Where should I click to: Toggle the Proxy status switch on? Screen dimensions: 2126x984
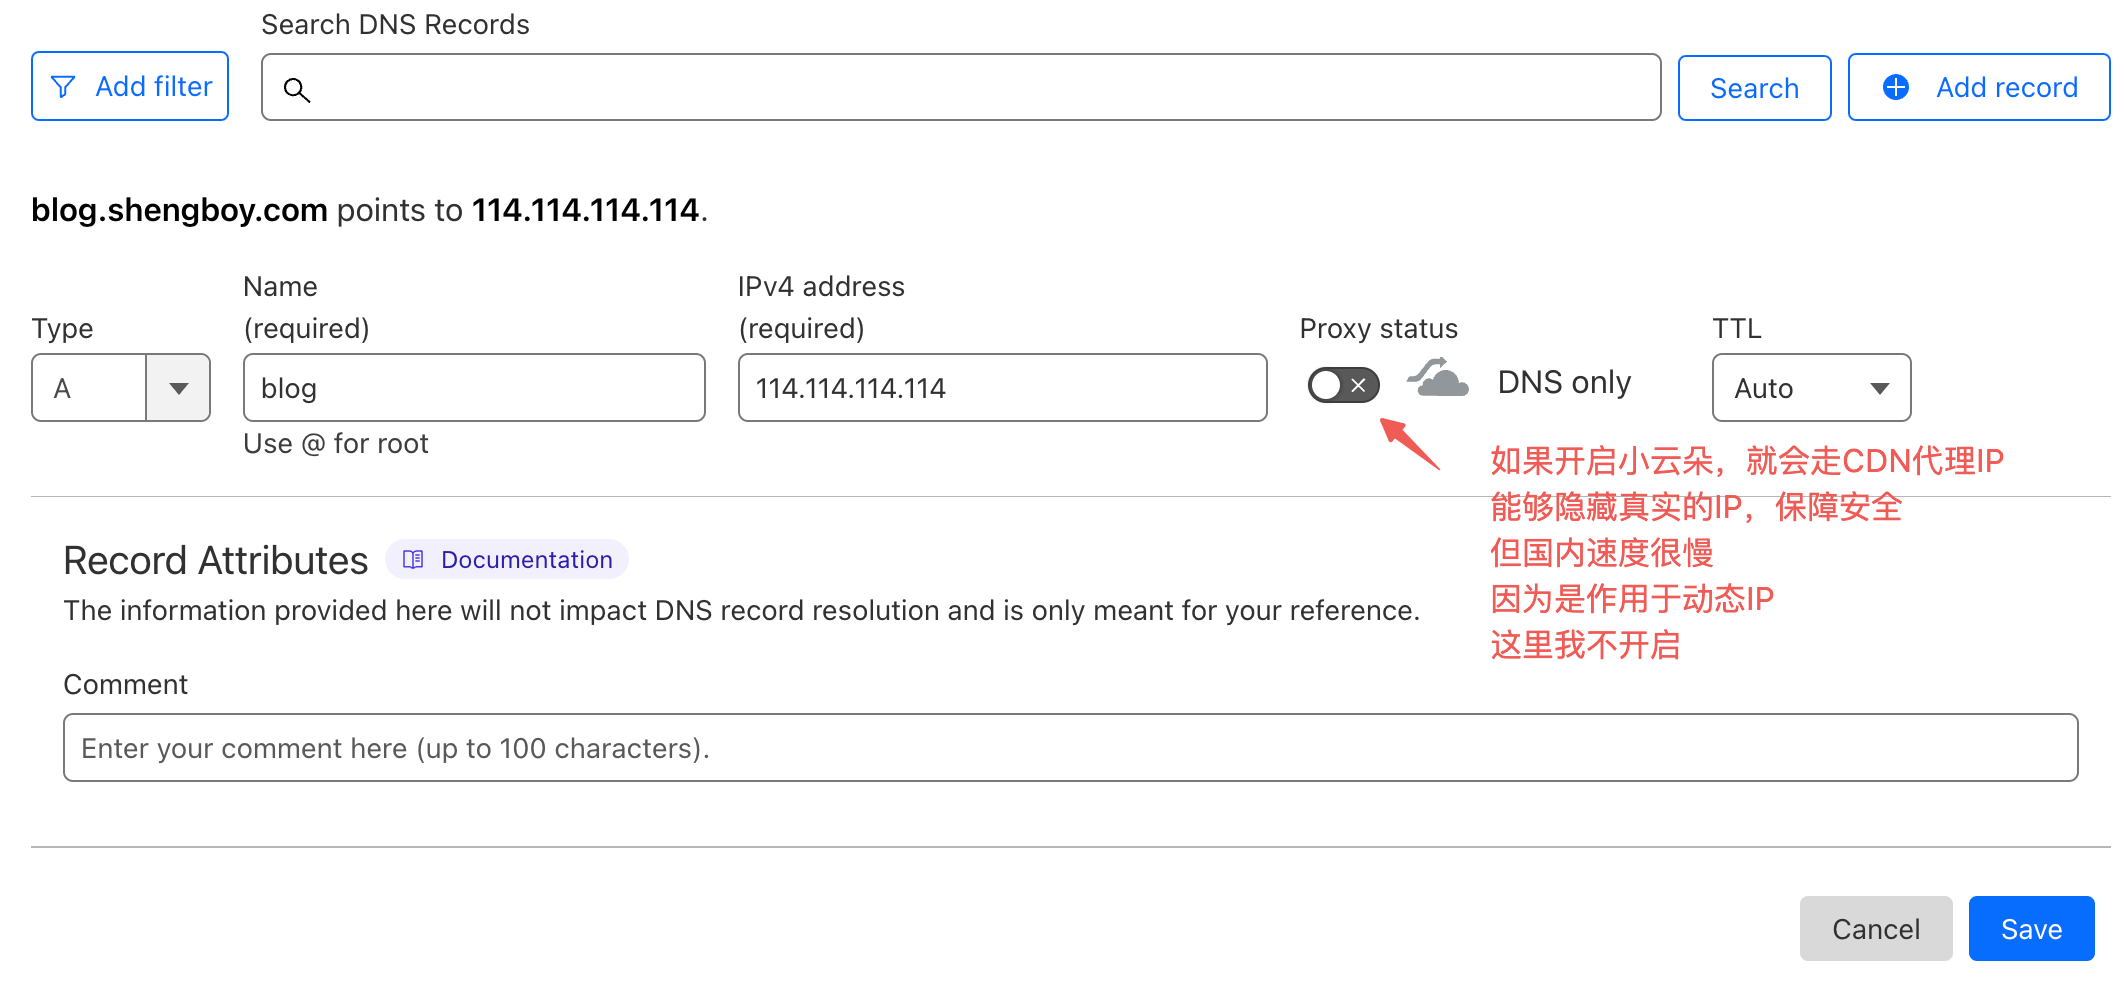point(1343,385)
